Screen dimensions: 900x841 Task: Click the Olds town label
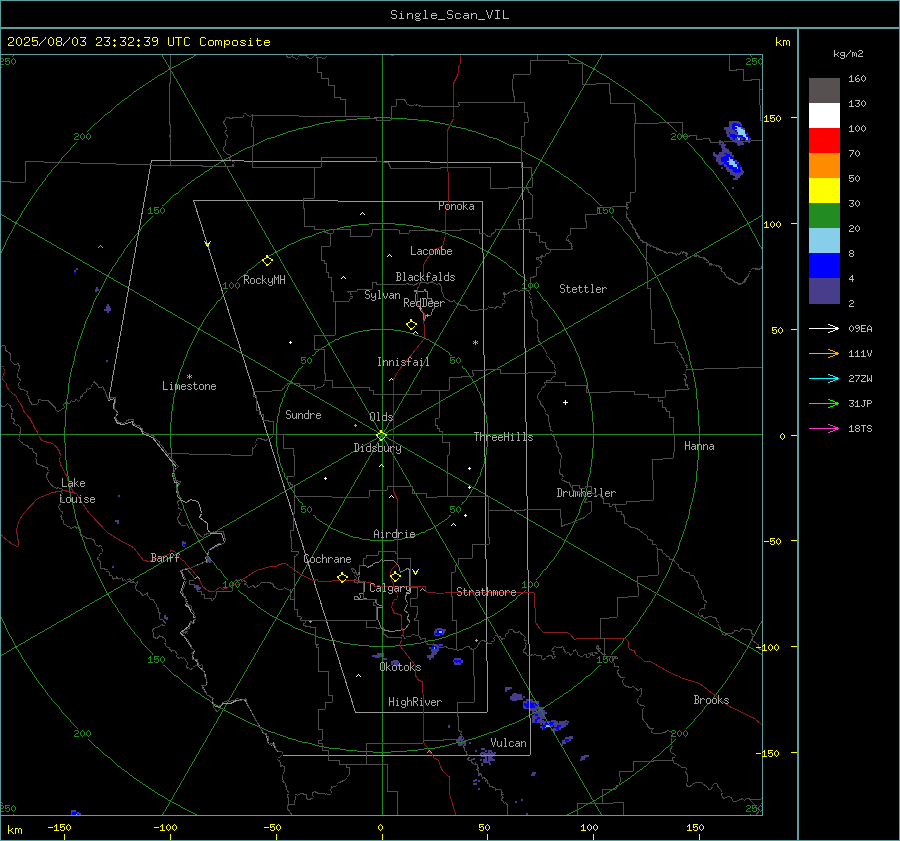point(381,417)
